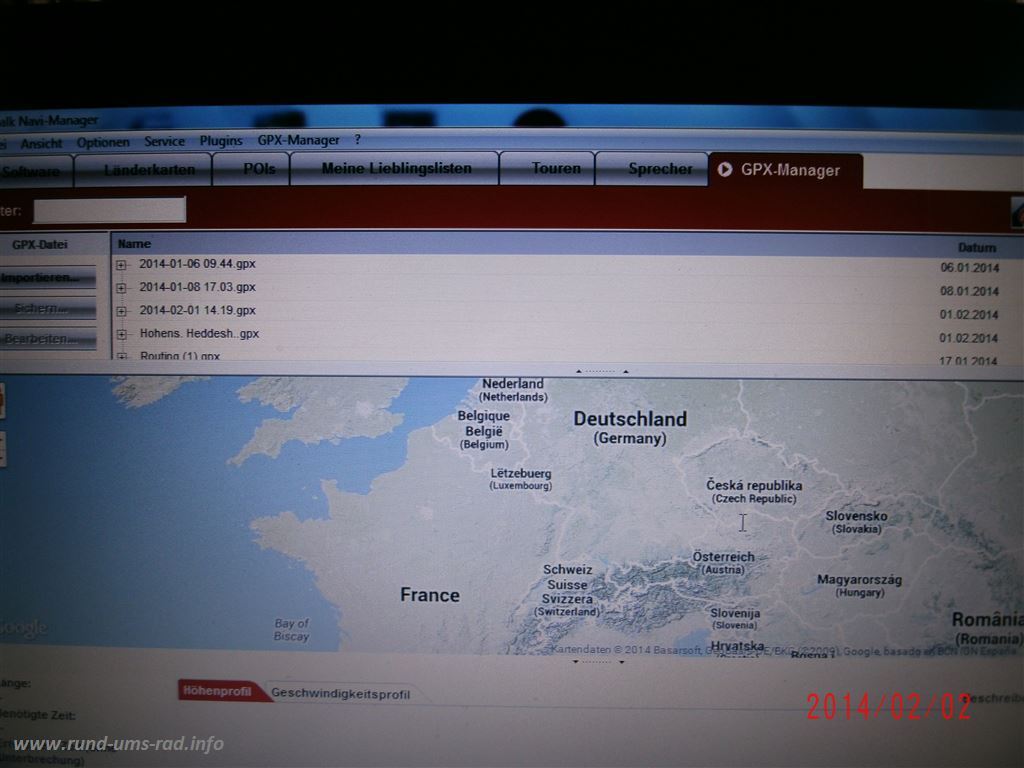
Task: Click the Bearbeiten button
Action: pos(46,339)
